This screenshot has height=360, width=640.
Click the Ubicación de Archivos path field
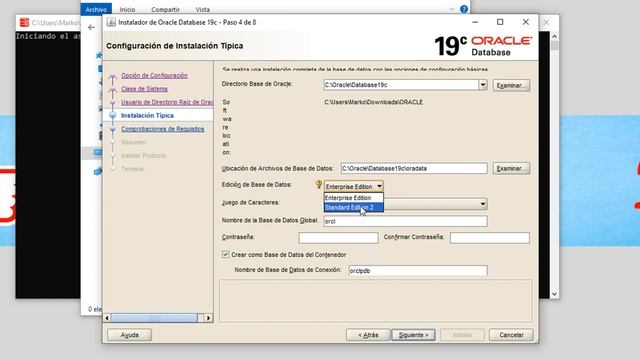414,168
